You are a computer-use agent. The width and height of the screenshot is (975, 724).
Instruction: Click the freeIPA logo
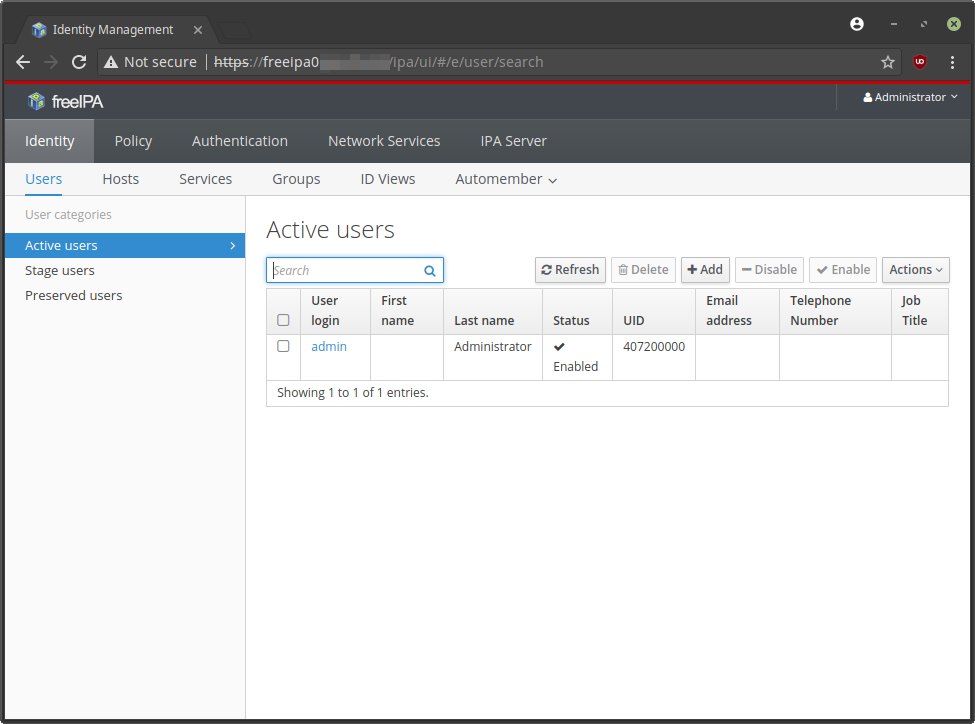(66, 100)
